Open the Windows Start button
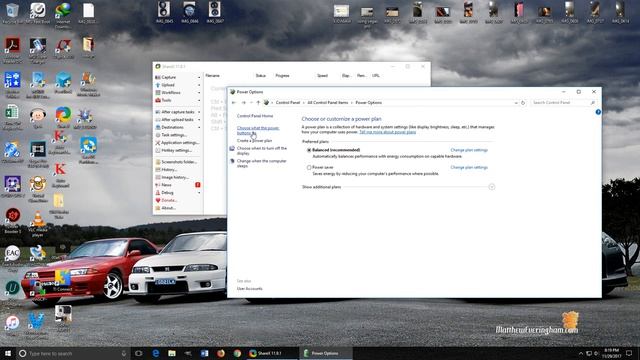Viewport: 640px width, 360px height. [x=8, y=353]
